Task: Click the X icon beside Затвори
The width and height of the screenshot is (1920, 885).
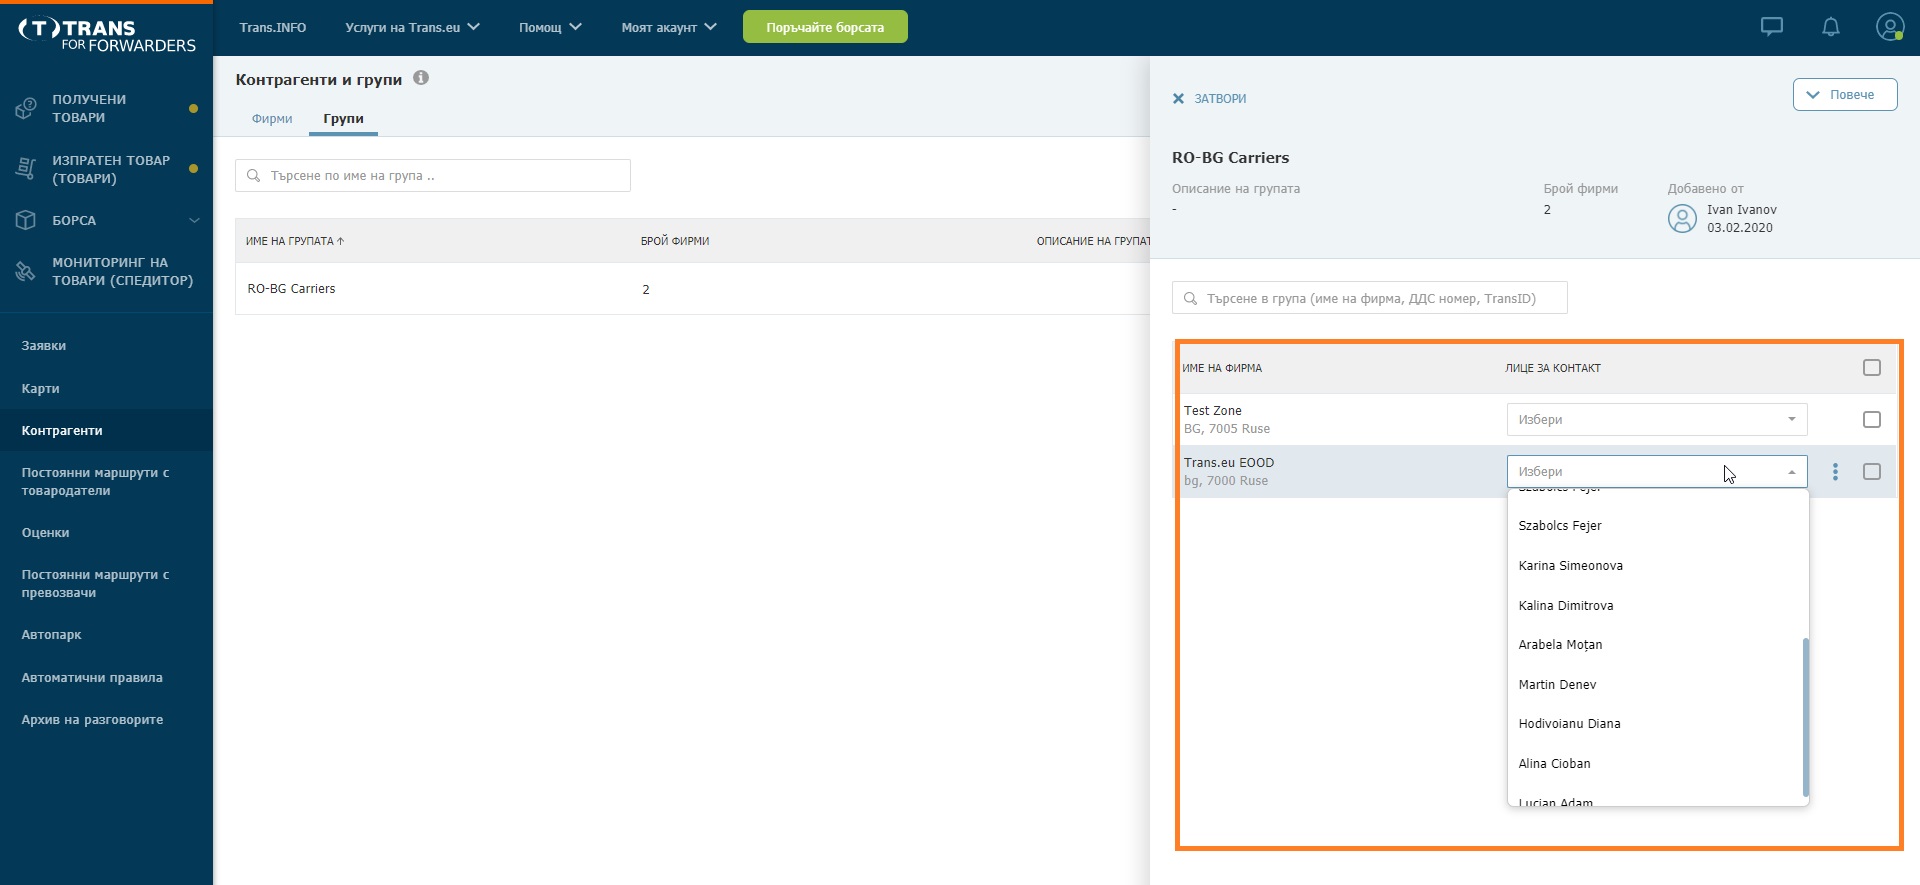Action: [x=1178, y=98]
